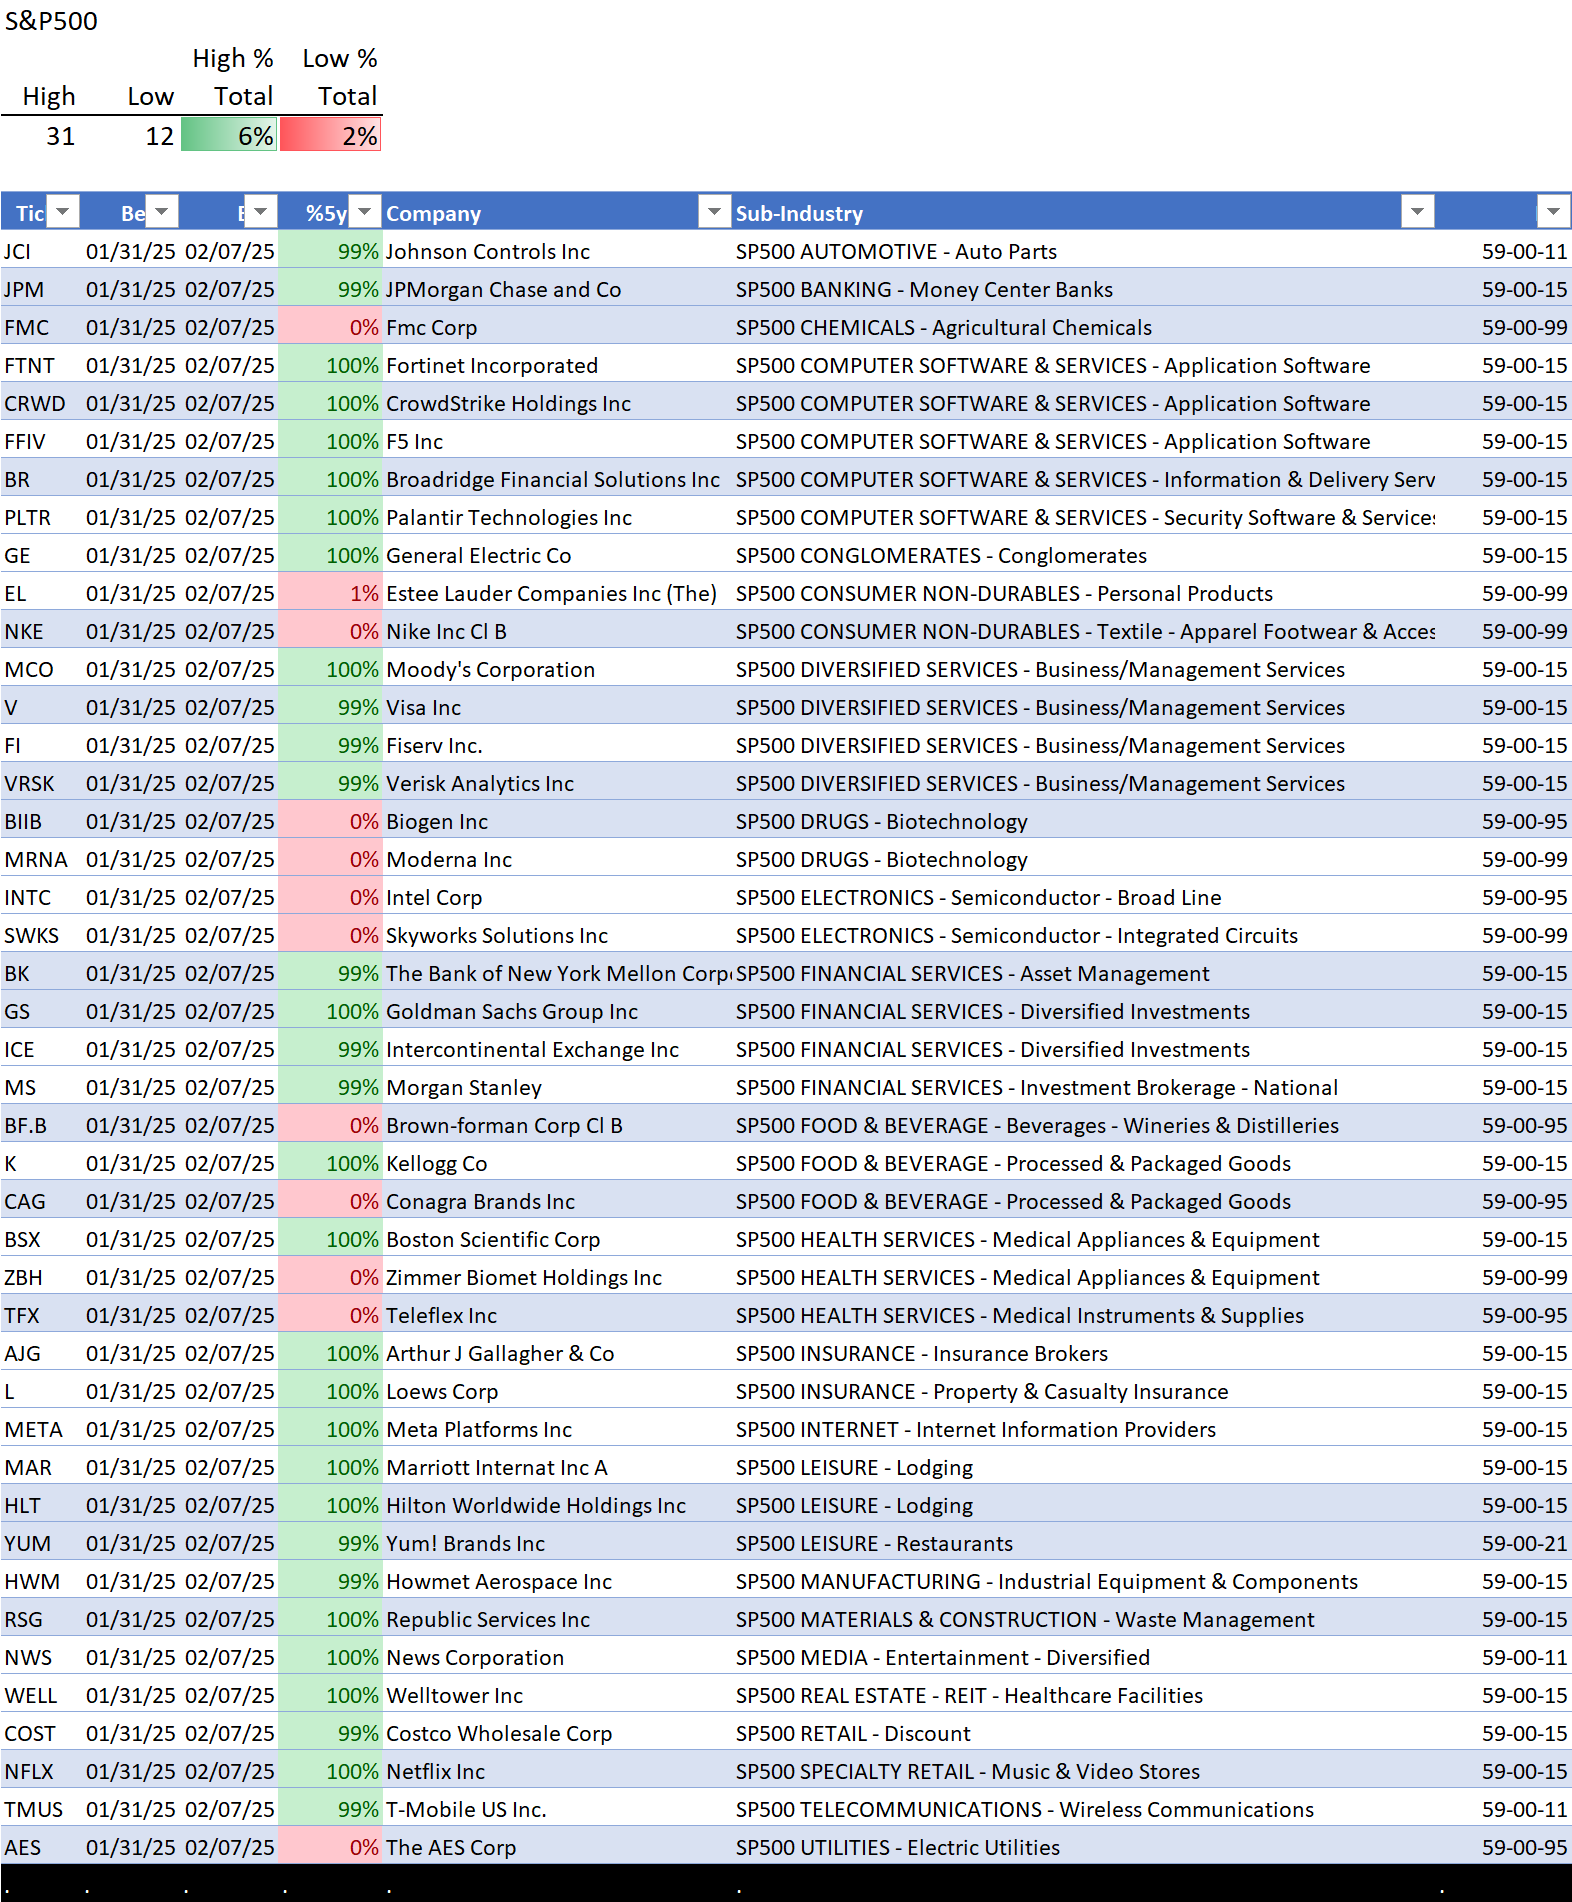The image size is (1572, 1902).
Task: Select ticker cell FFIV
Action: click(x=40, y=441)
